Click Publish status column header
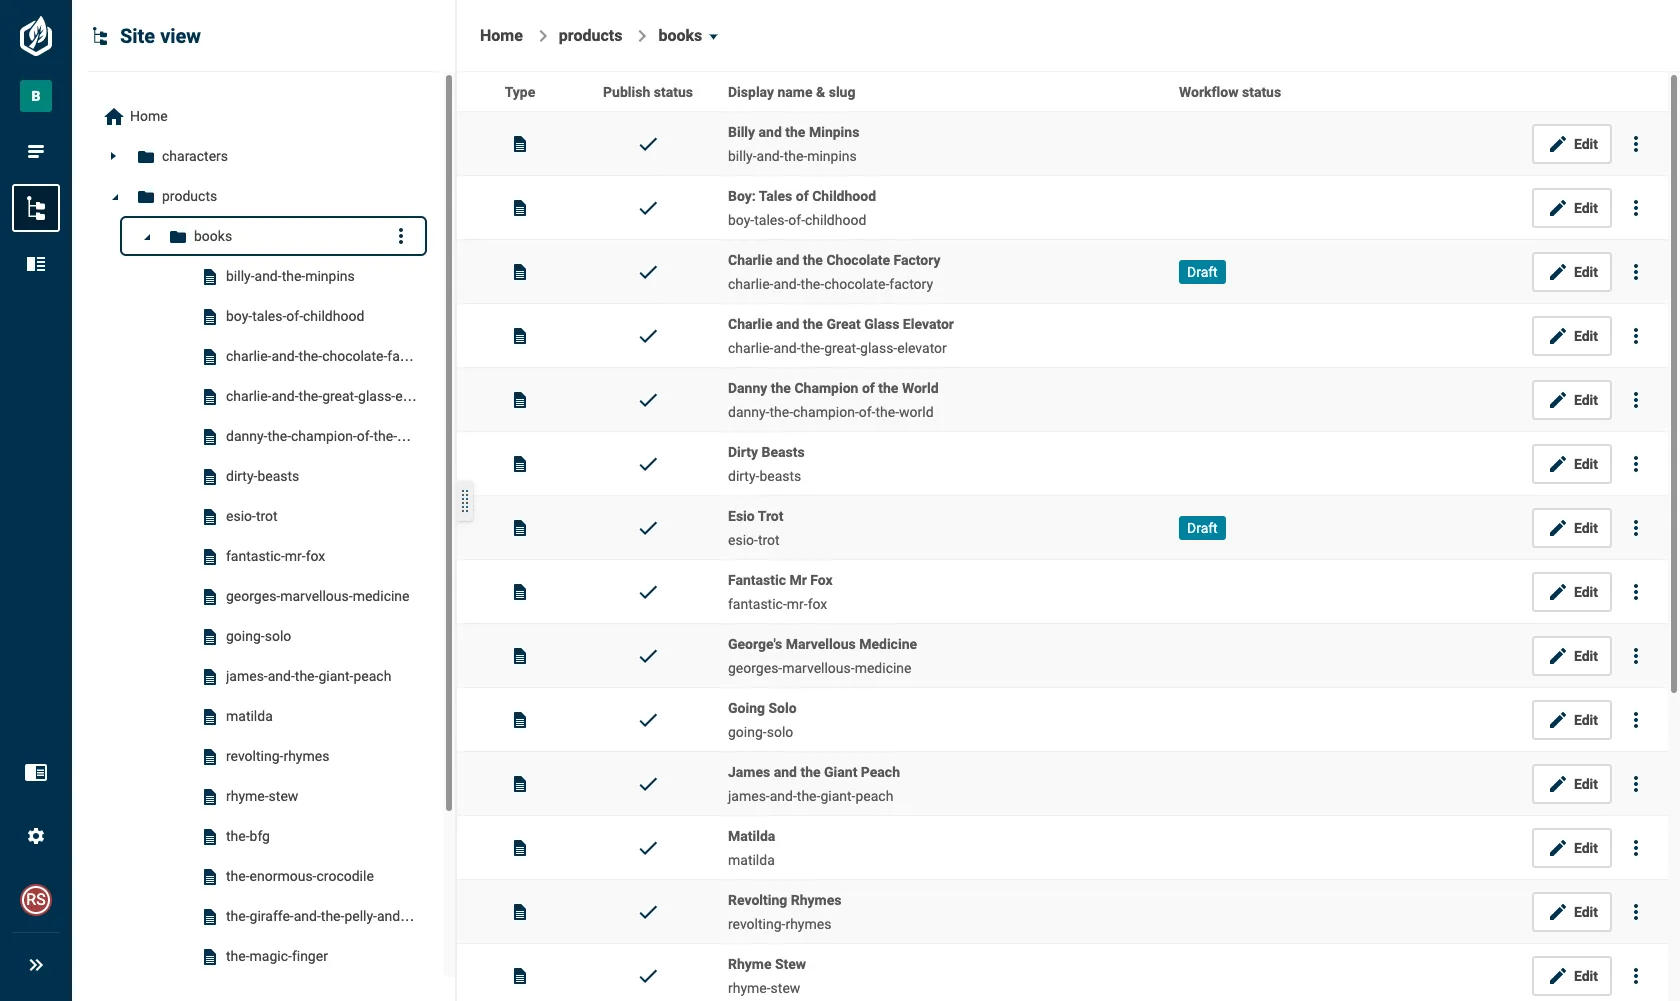The width and height of the screenshot is (1680, 1001). click(648, 92)
